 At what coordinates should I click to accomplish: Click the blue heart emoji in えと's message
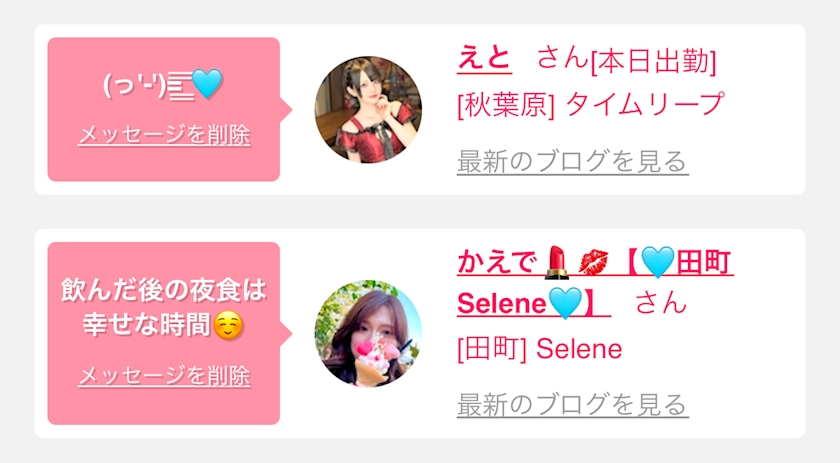(x=207, y=84)
